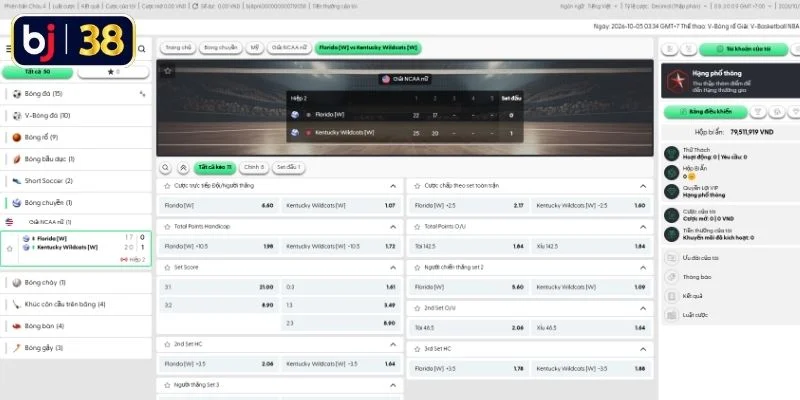Click the Bóng chuyền volleyball icon

coord(17,203)
